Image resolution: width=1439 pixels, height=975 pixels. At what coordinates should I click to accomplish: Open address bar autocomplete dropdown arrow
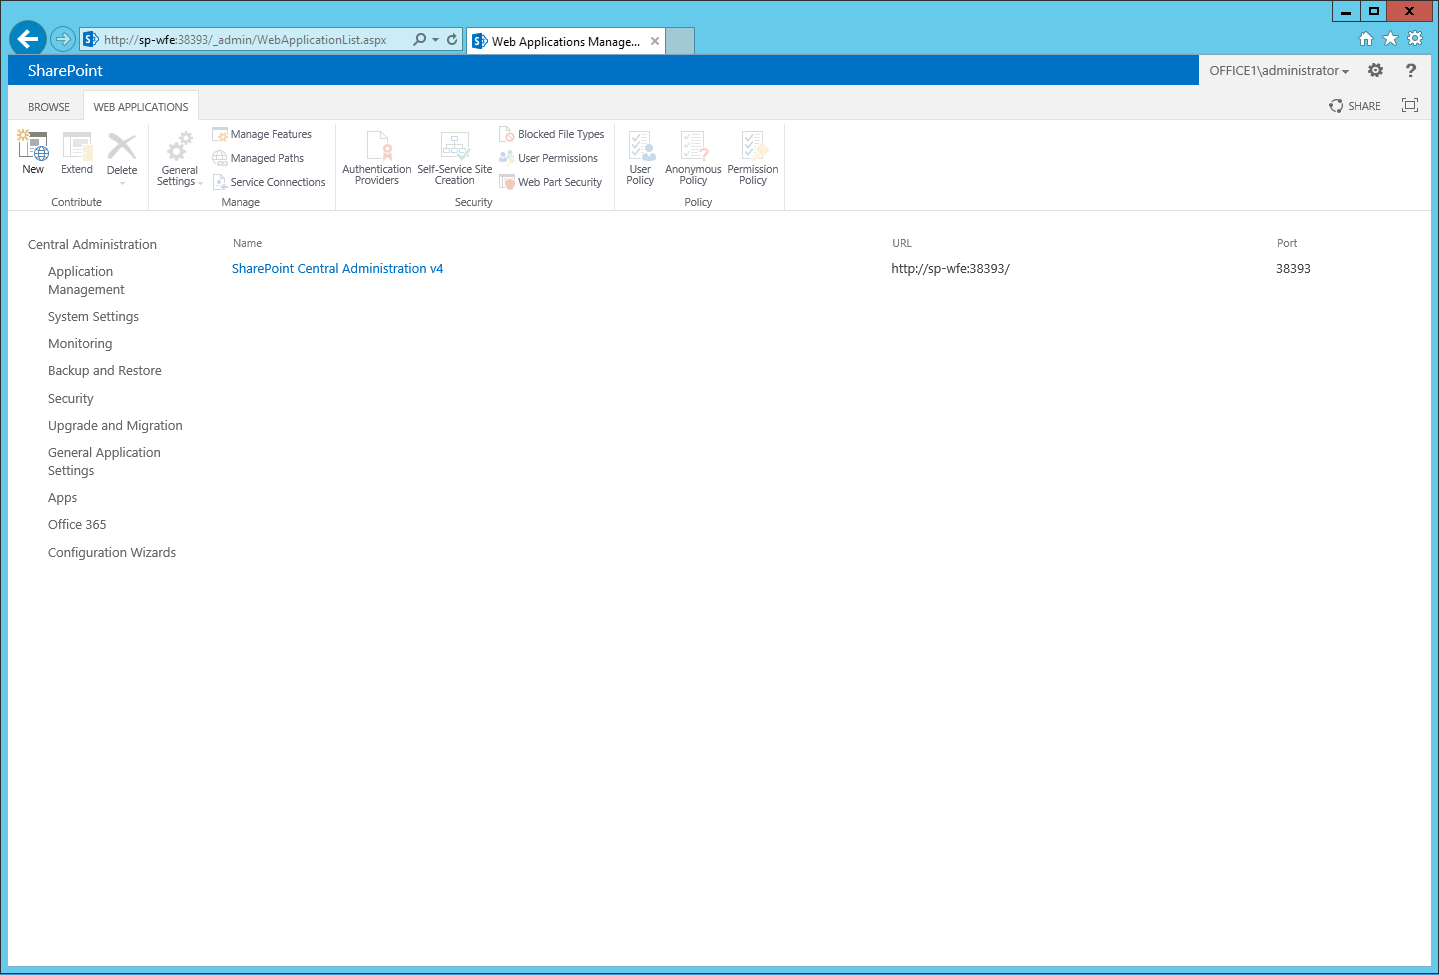435,40
